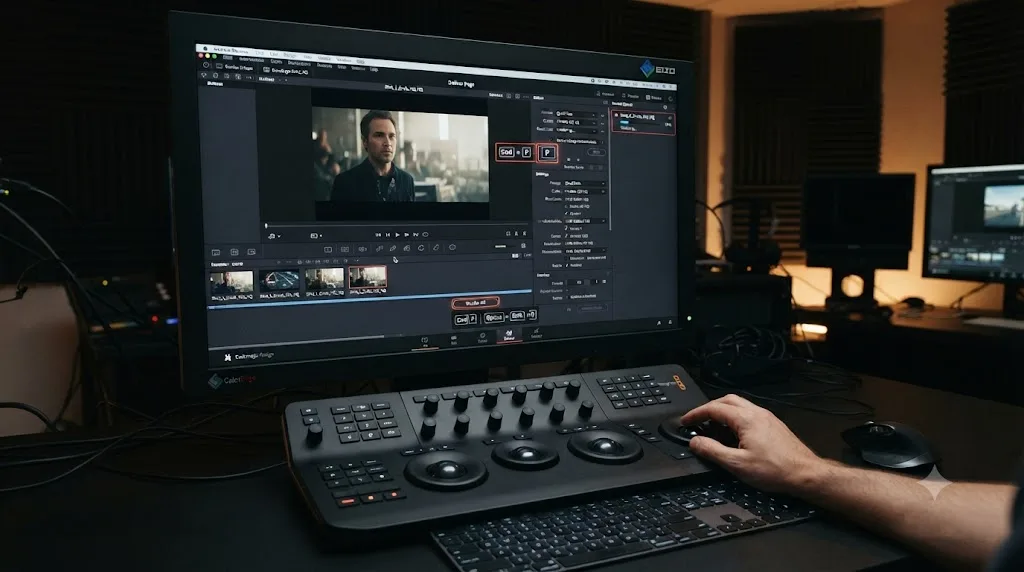
Task: Click the power-shaped icon at toolbar far right
Action: click(671, 99)
